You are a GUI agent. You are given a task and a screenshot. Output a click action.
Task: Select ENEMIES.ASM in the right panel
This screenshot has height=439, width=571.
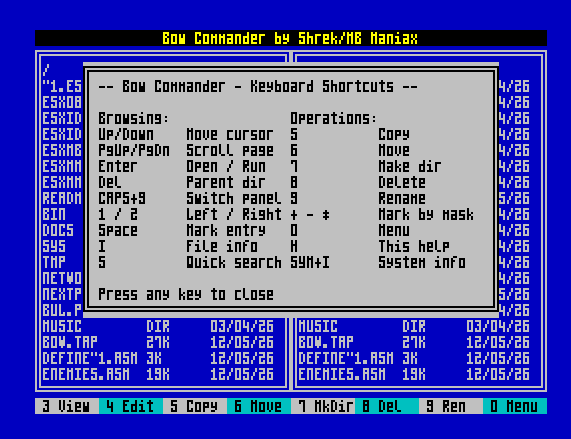414,374
